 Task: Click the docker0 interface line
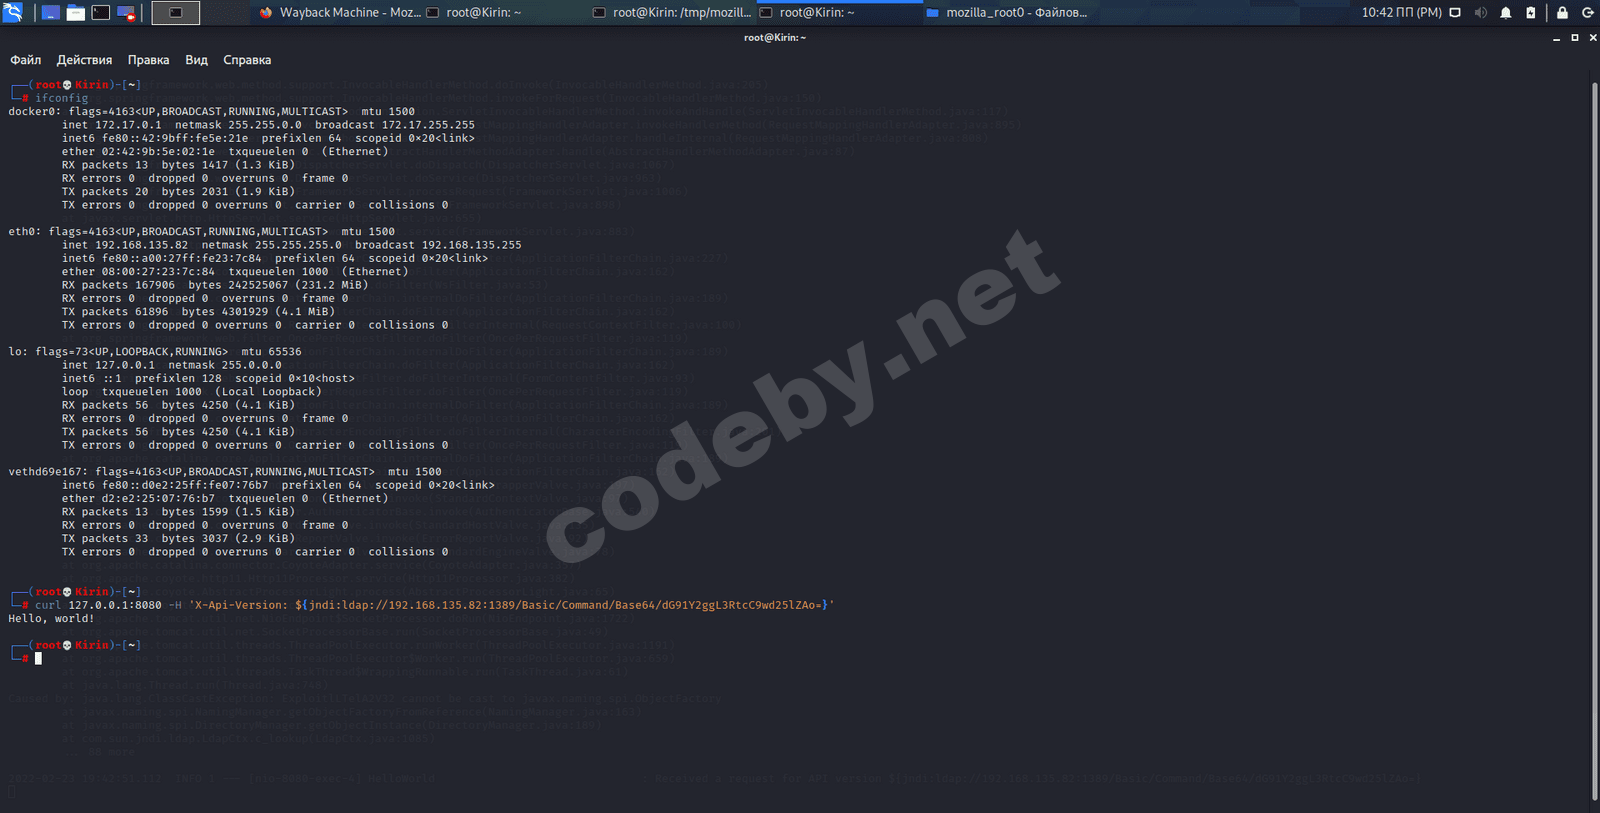211,112
